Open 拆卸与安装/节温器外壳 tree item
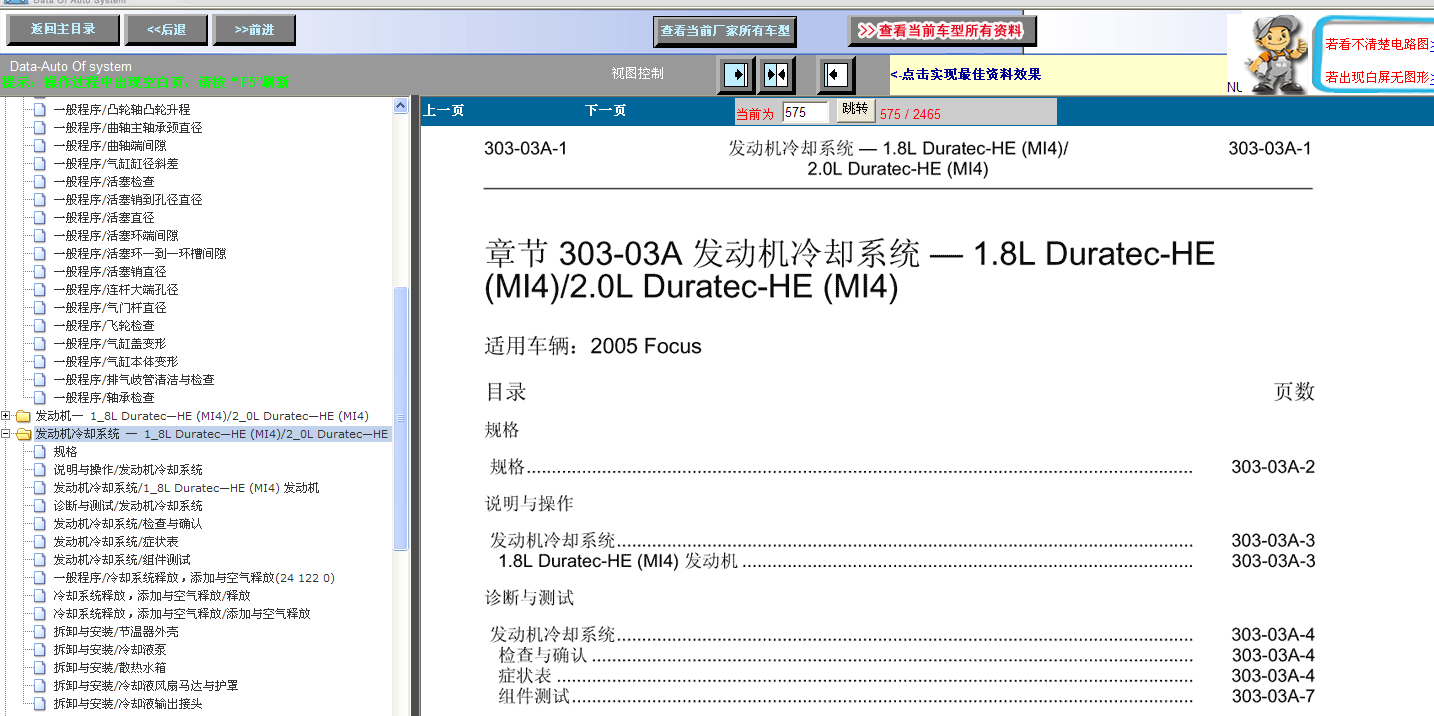Viewport: 1434px width, 716px height. point(115,632)
